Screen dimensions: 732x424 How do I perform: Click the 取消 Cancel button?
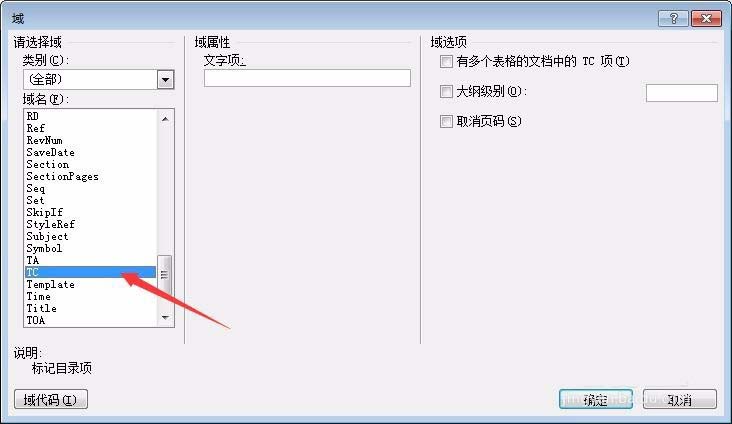click(x=679, y=399)
